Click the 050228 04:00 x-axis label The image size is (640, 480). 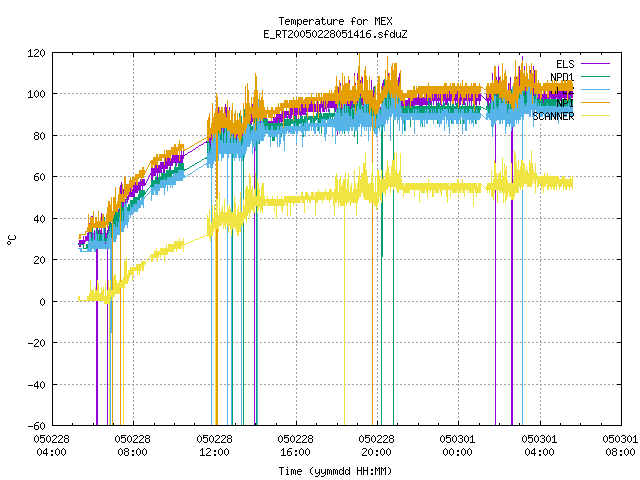[51, 446]
